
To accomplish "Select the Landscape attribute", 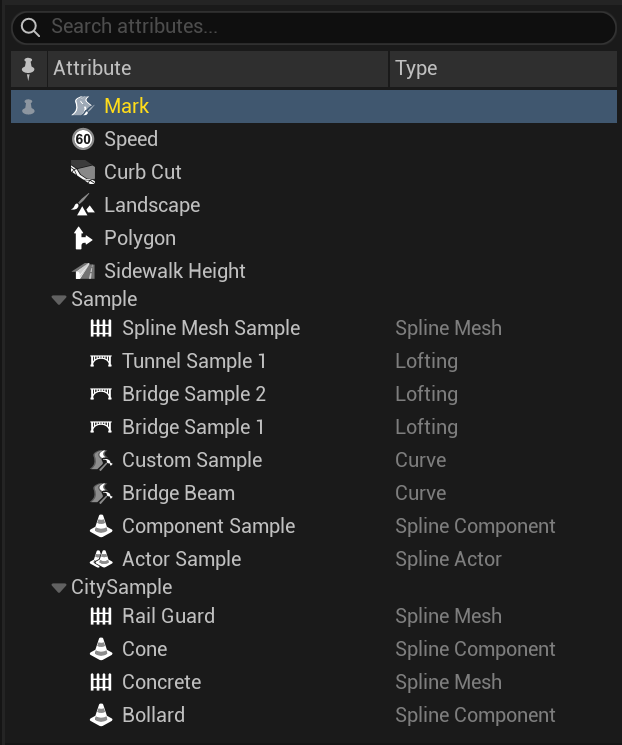I will coord(314,205).
